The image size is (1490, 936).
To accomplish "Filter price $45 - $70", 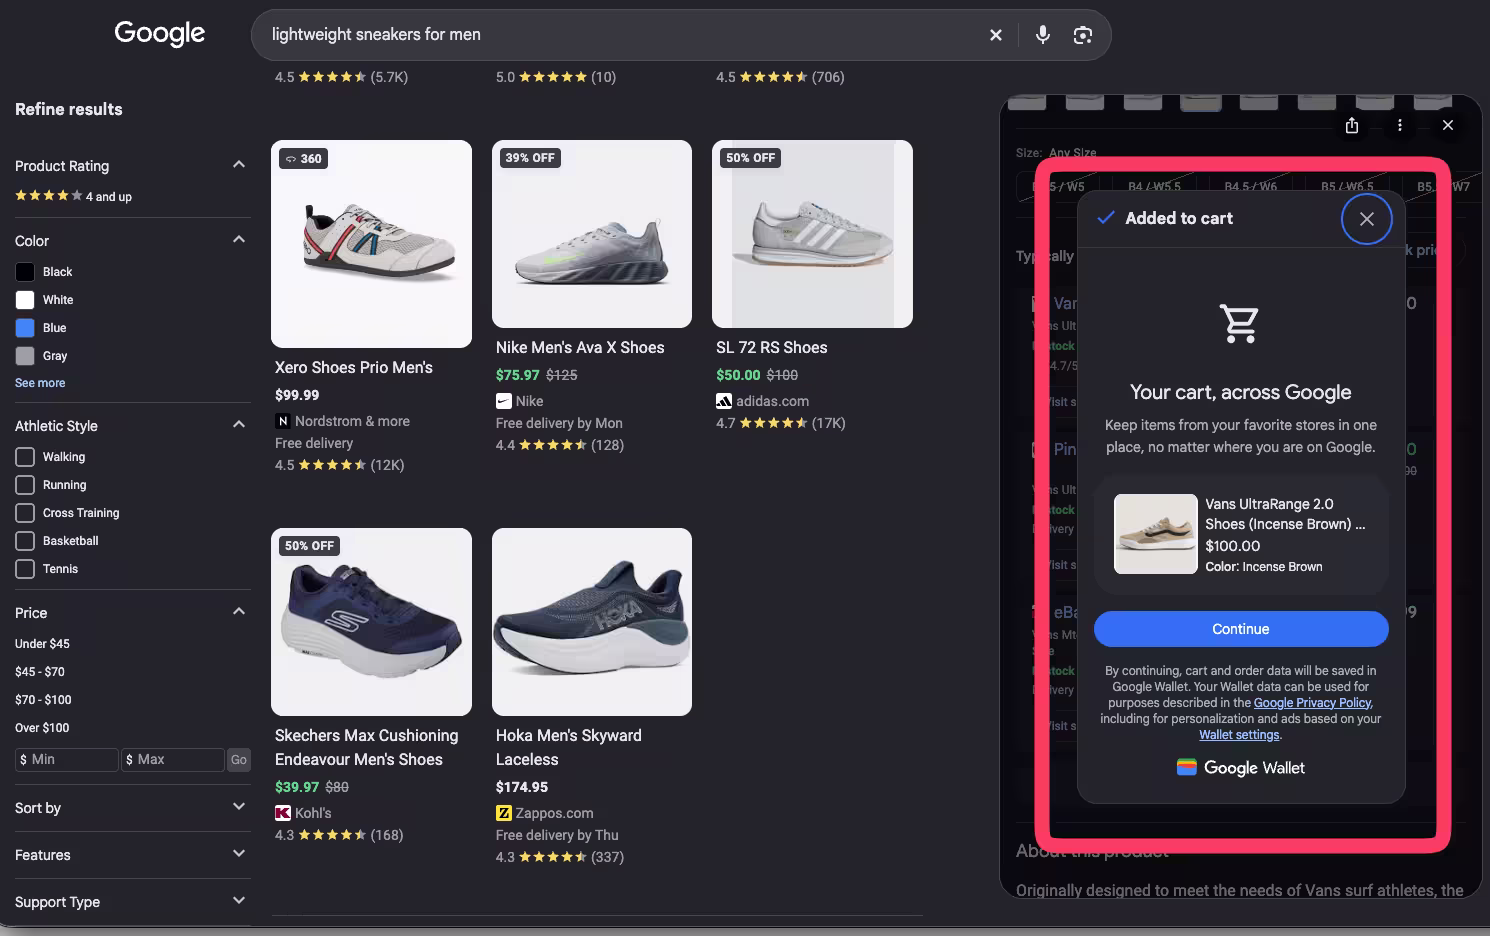I will pos(40,672).
